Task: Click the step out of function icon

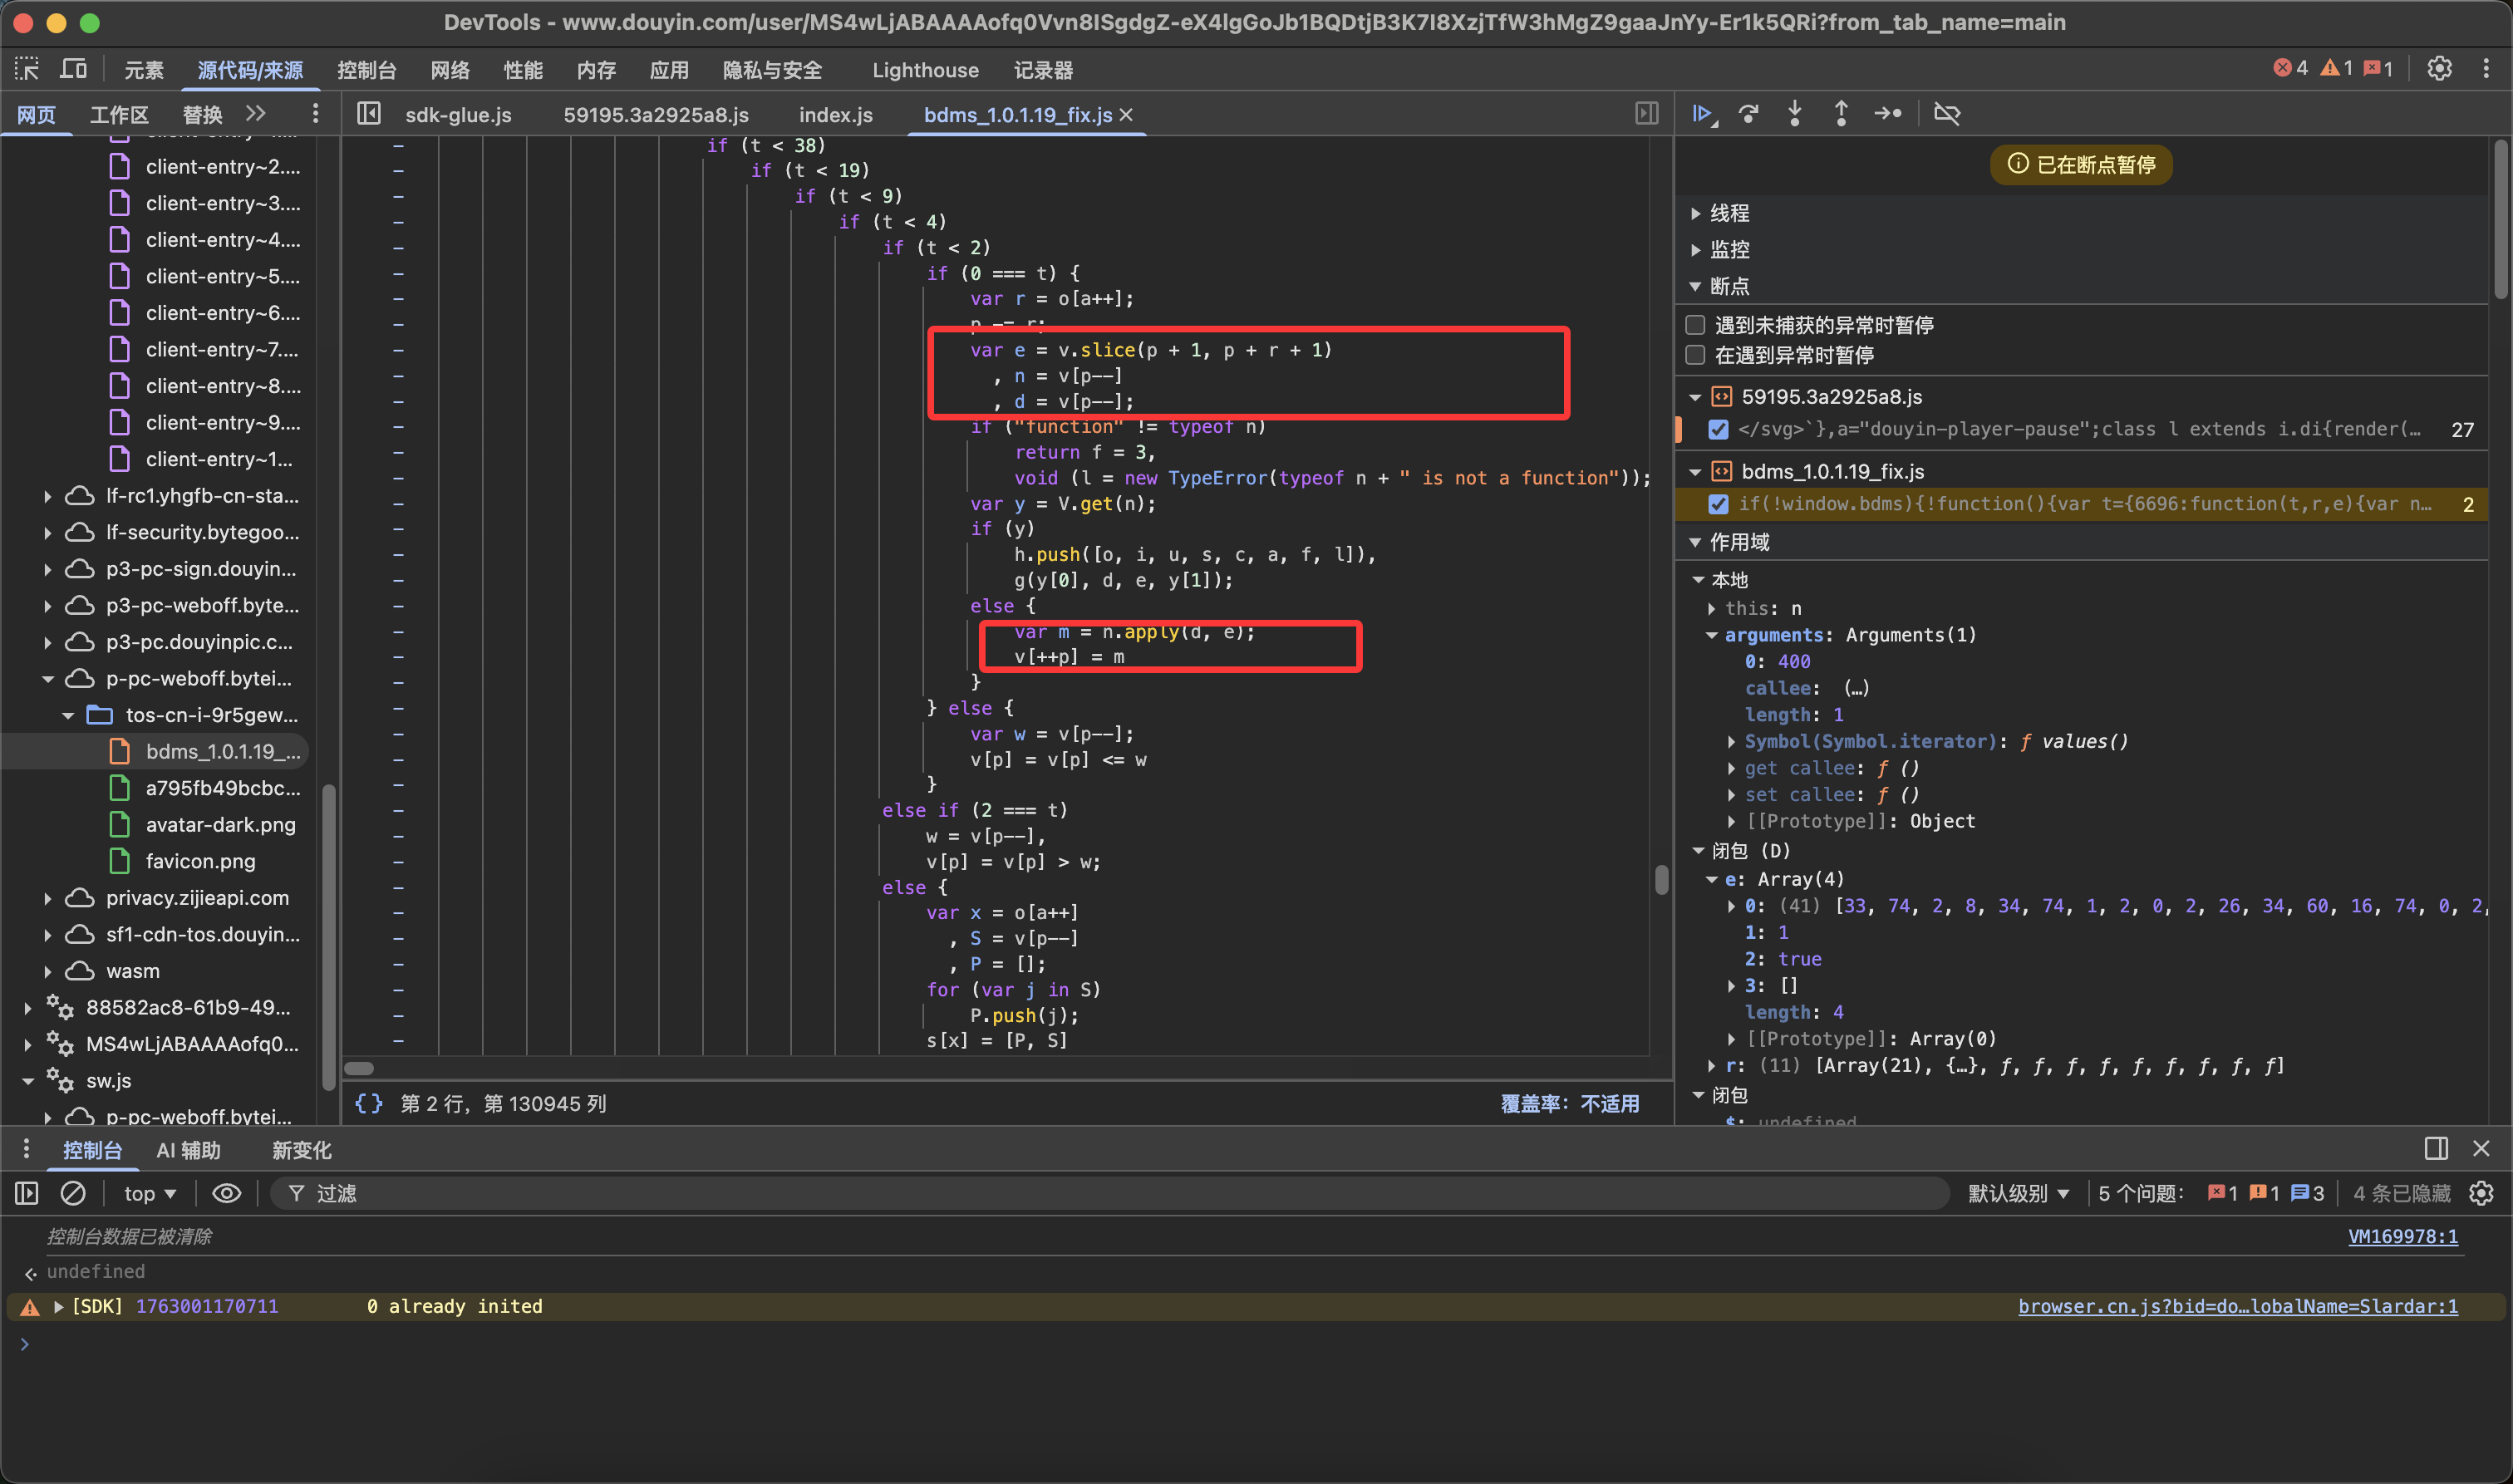Action: coord(1841,114)
